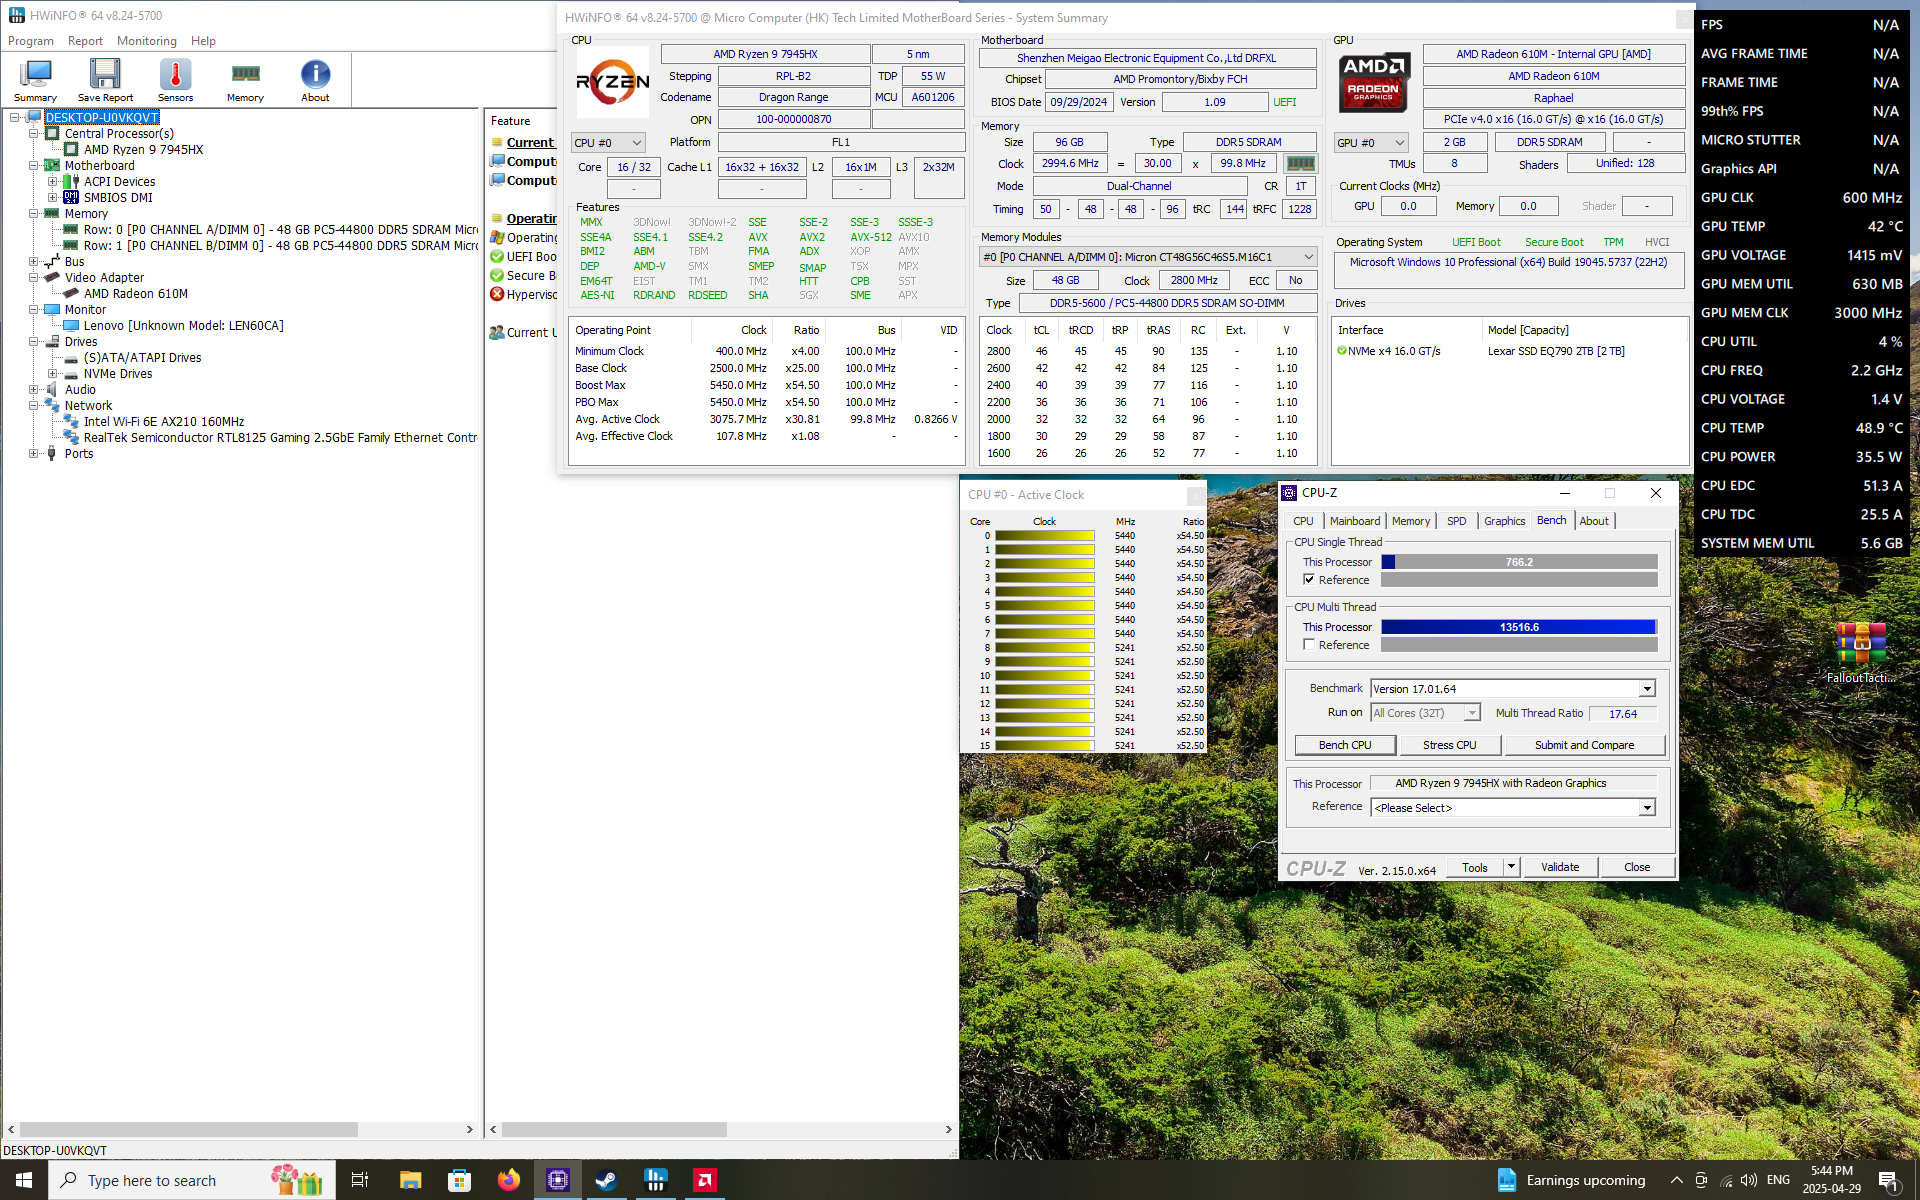
Task: Click the Validate button in CPU-Z
Action: [1560, 867]
